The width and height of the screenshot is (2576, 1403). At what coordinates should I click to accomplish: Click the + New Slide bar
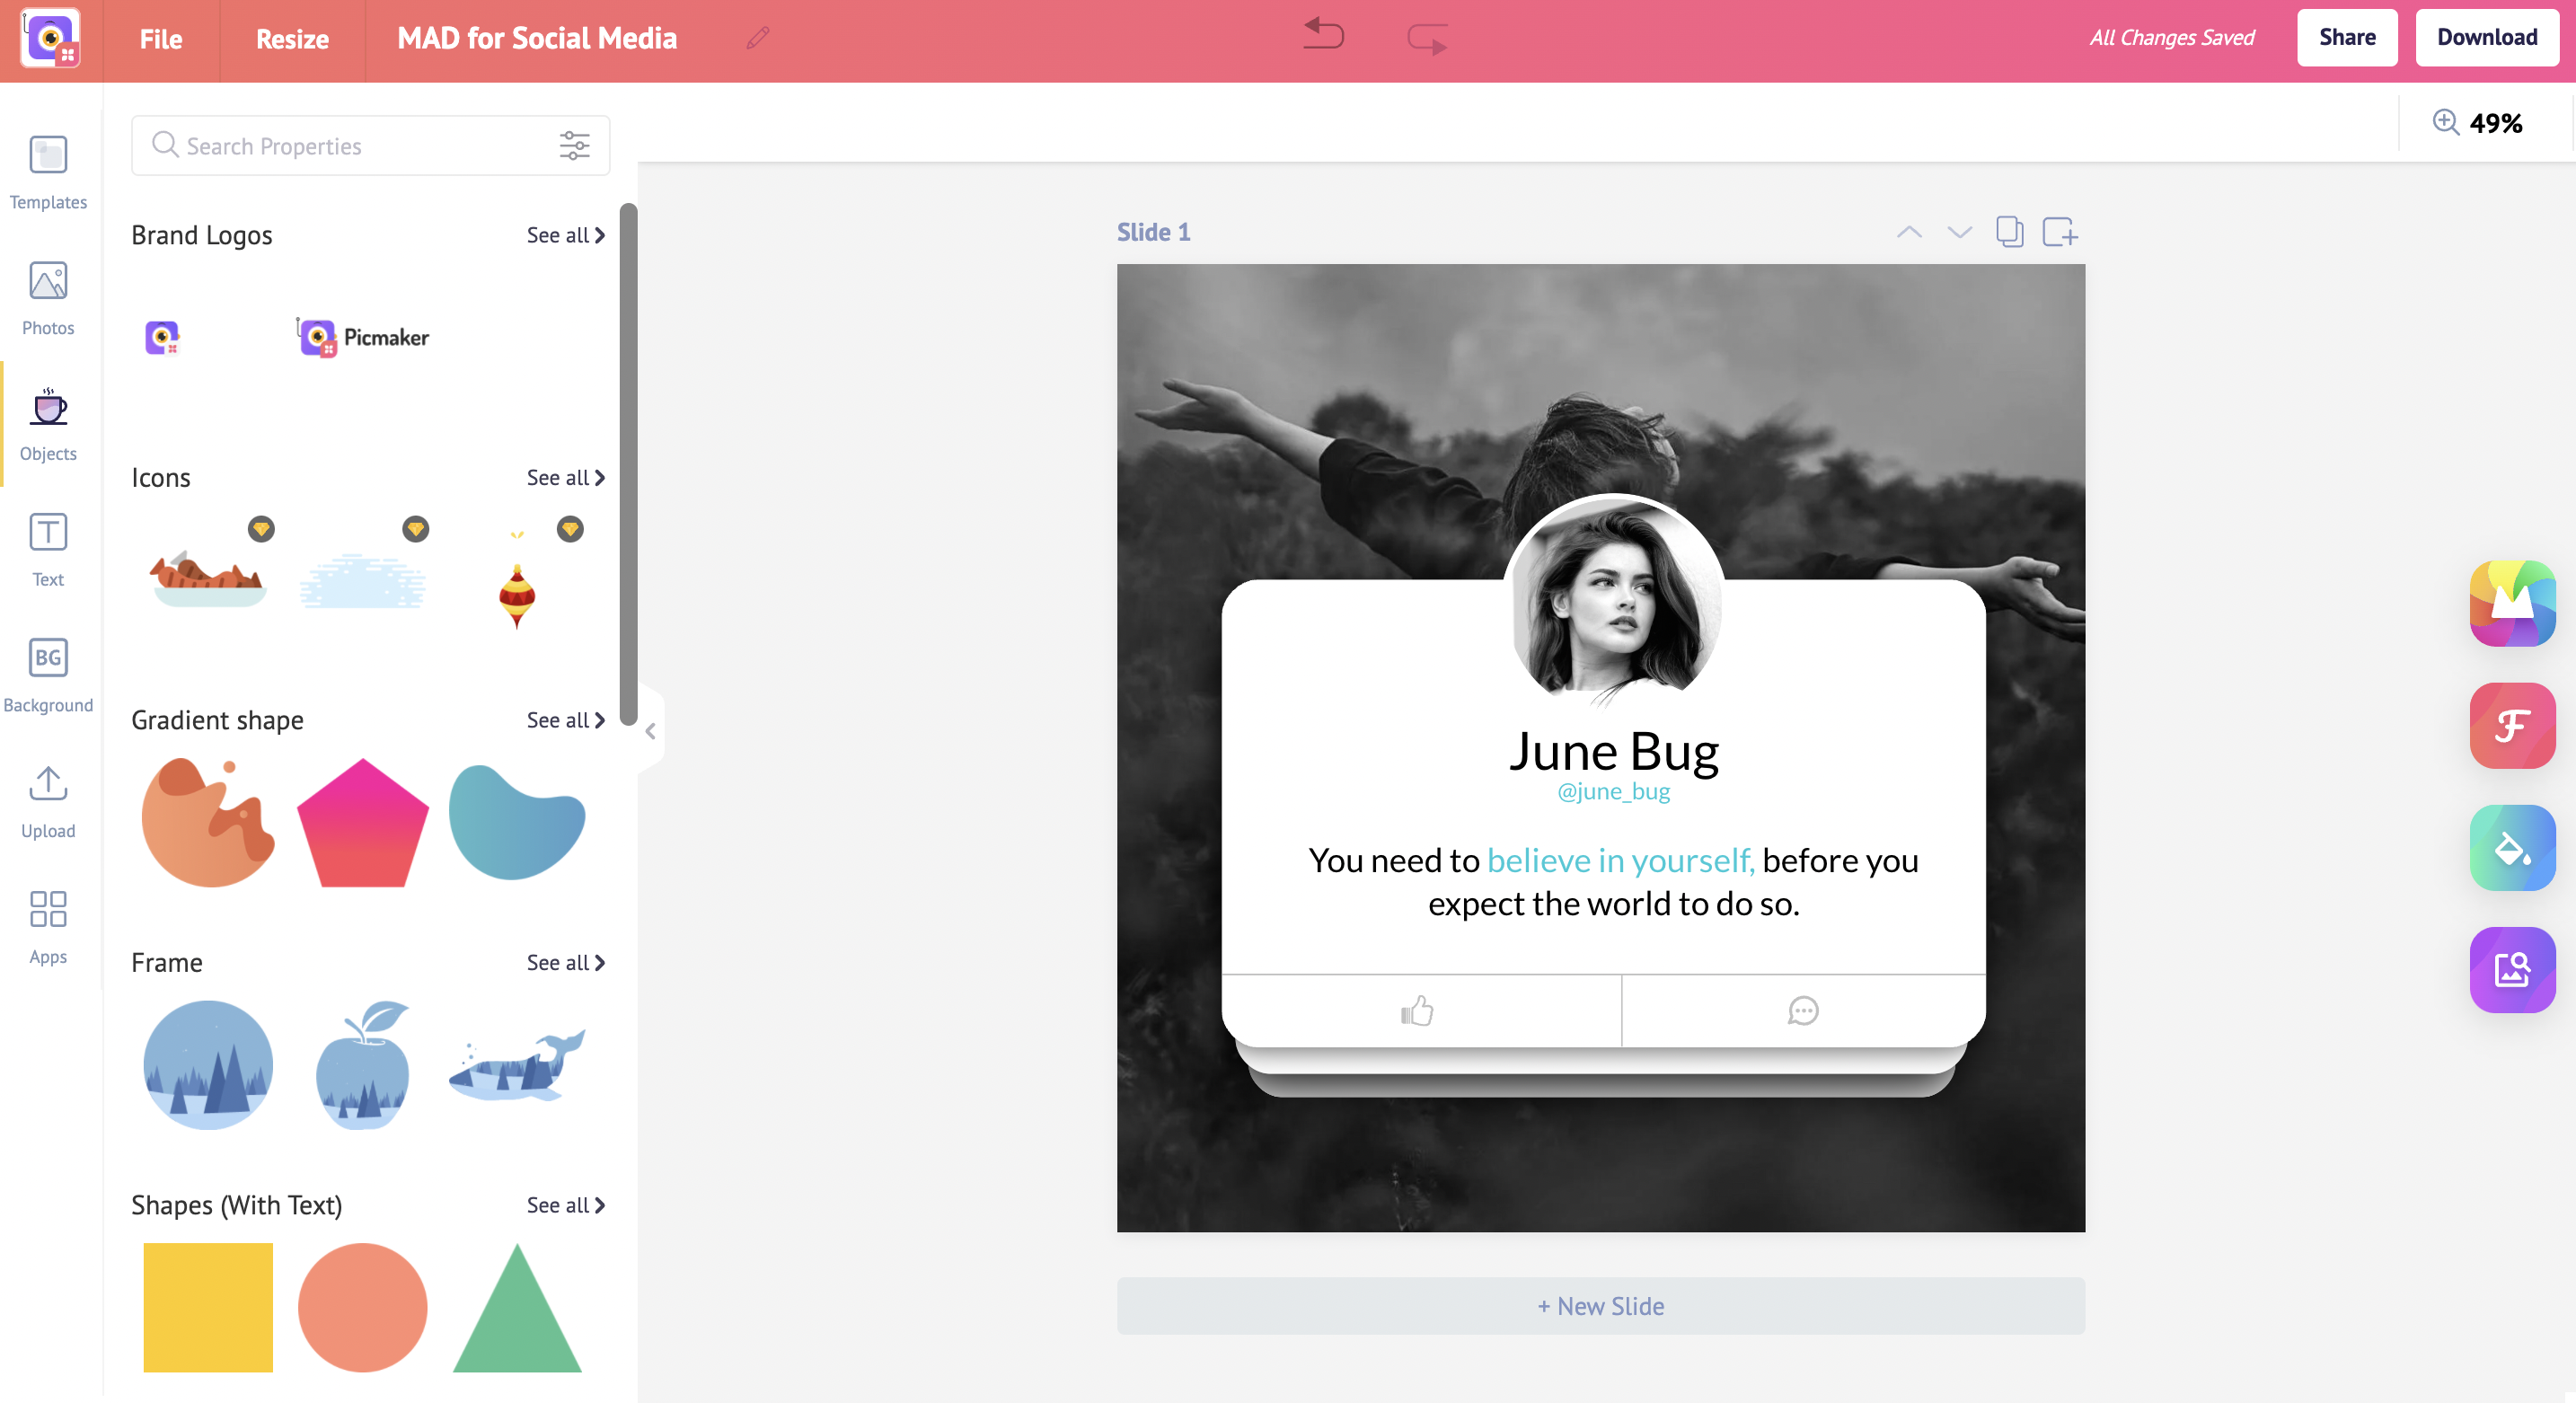tap(1601, 1306)
